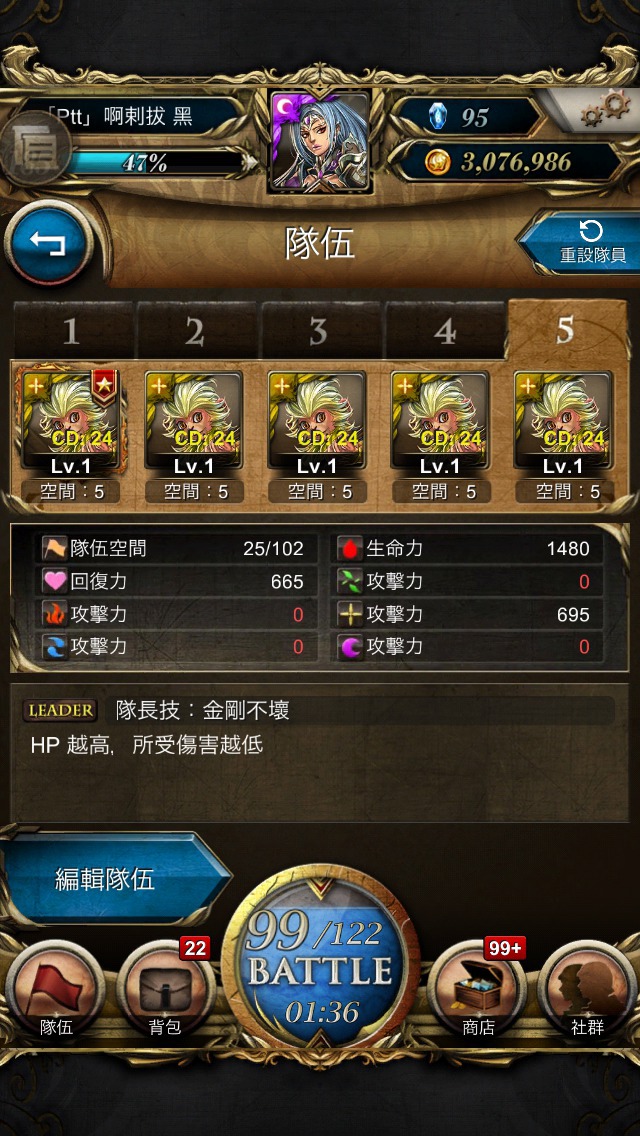The height and width of the screenshot is (1136, 640).
Task: Select the fifth team member card
Action: [564, 422]
